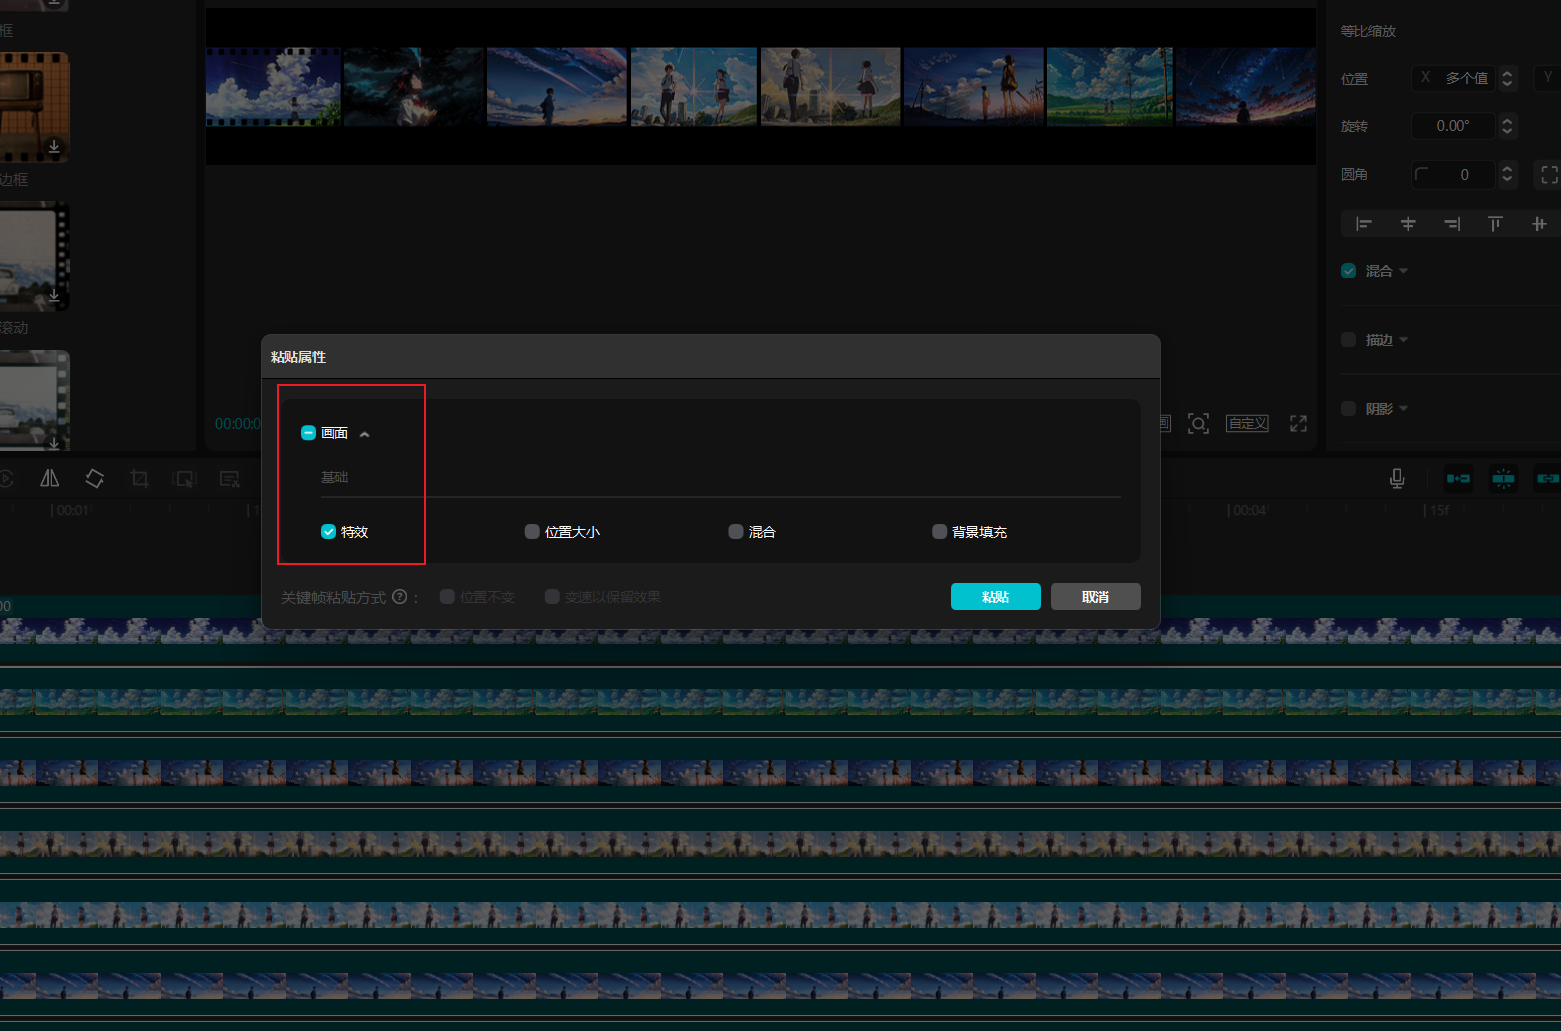
Task: Toggle the 画面 group checkbox
Action: 308,433
